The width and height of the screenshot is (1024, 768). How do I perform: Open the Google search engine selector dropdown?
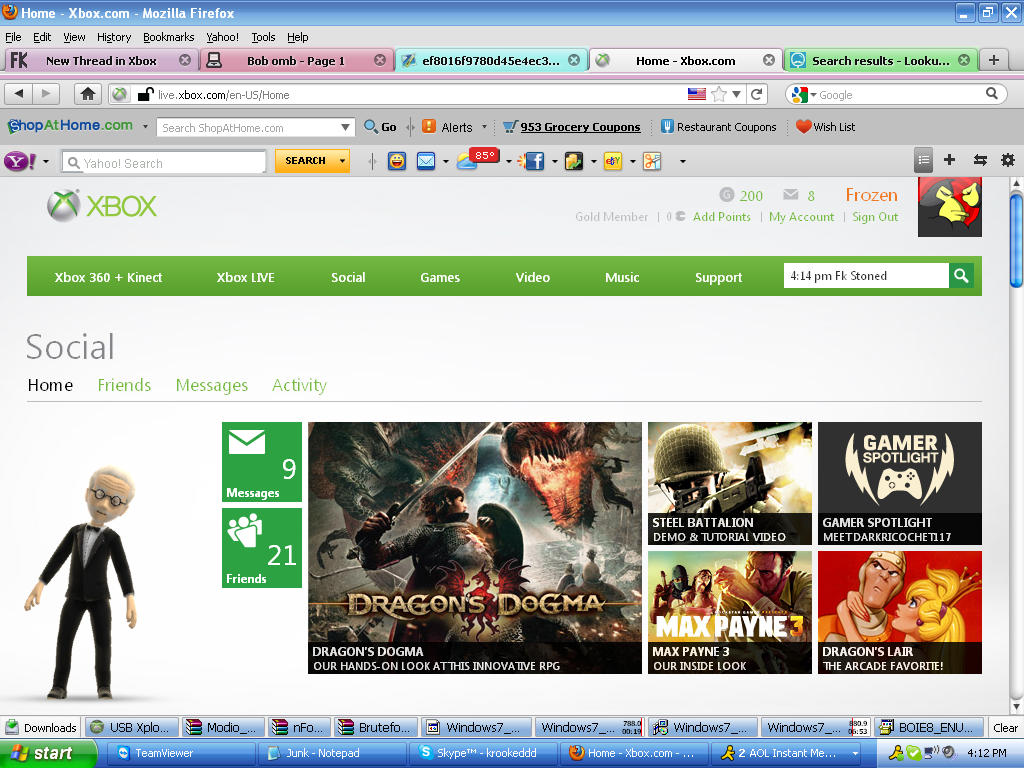pos(813,95)
